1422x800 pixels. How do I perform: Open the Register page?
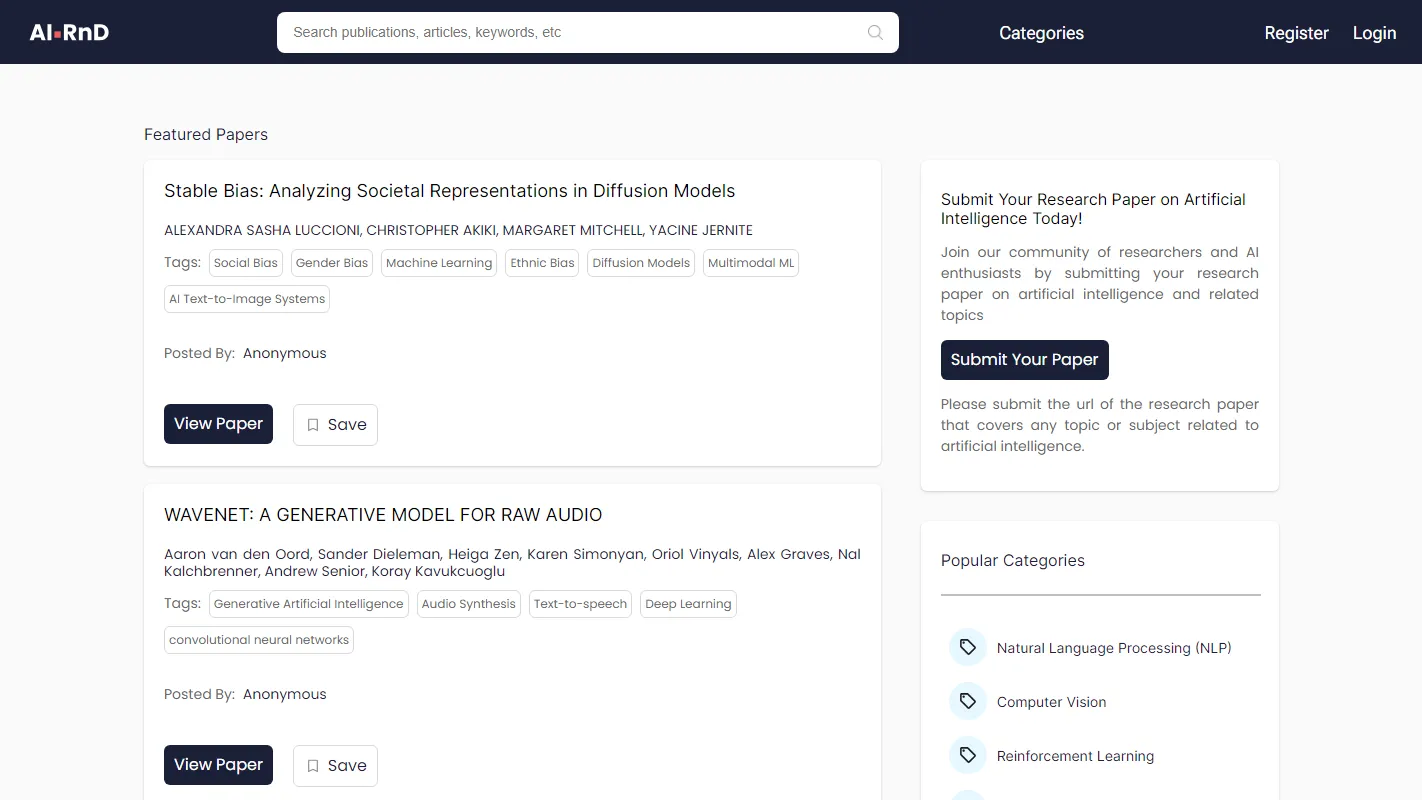[x=1296, y=33]
